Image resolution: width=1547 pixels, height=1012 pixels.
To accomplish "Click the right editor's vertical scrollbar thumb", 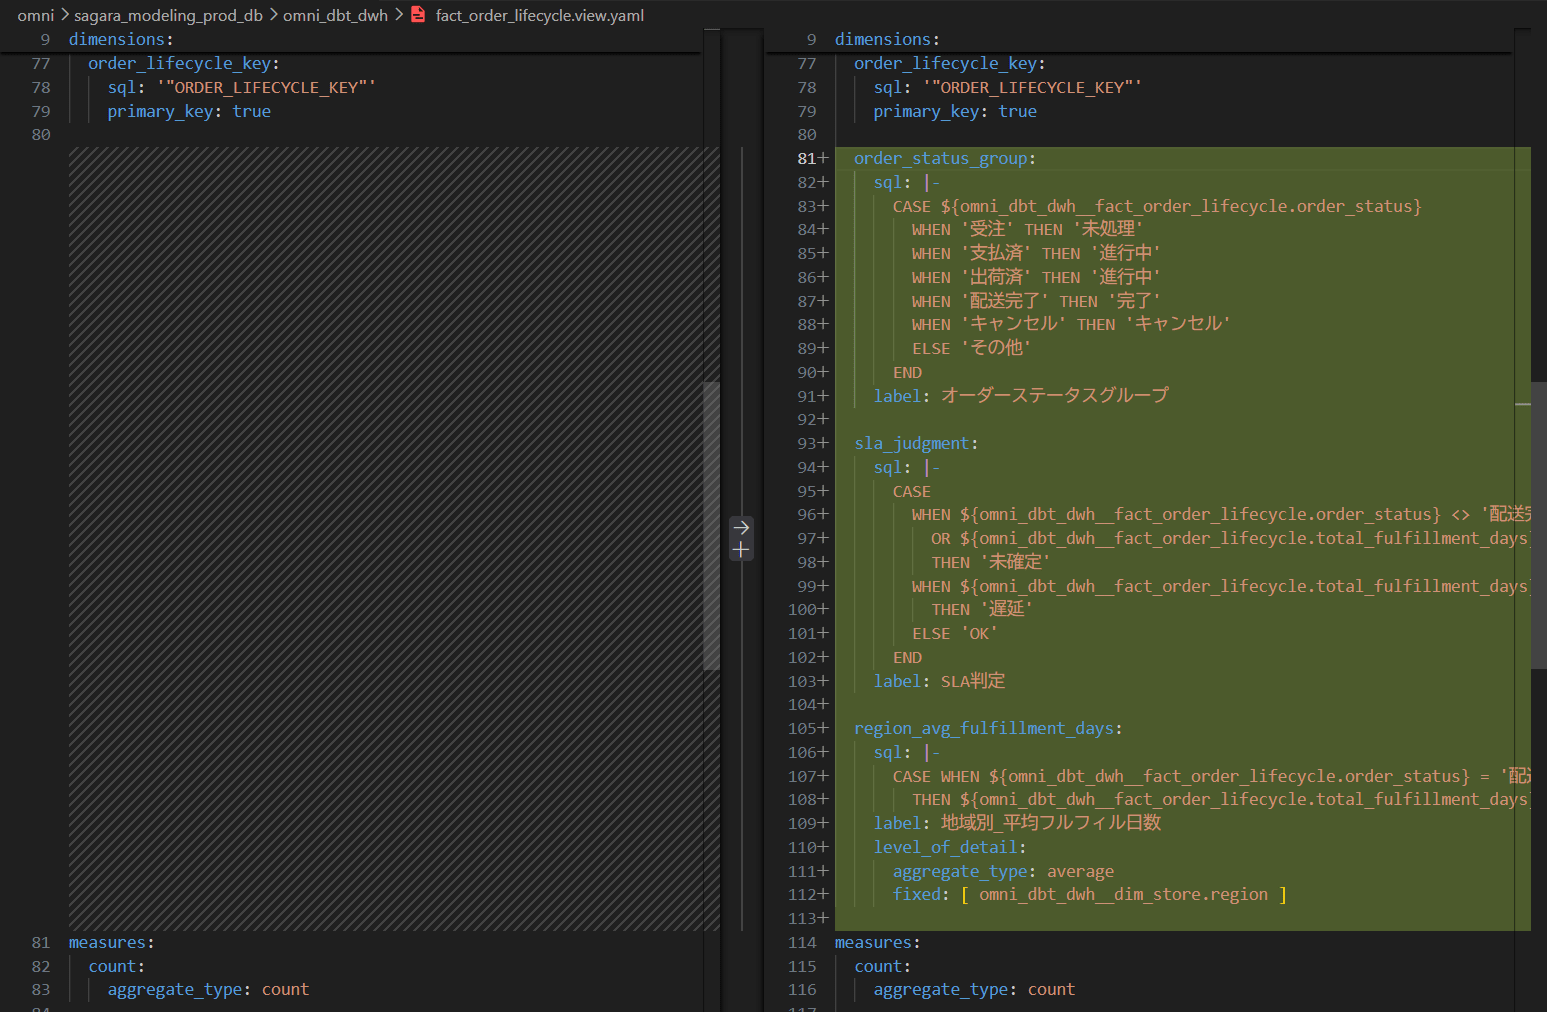I will (x=1538, y=525).
